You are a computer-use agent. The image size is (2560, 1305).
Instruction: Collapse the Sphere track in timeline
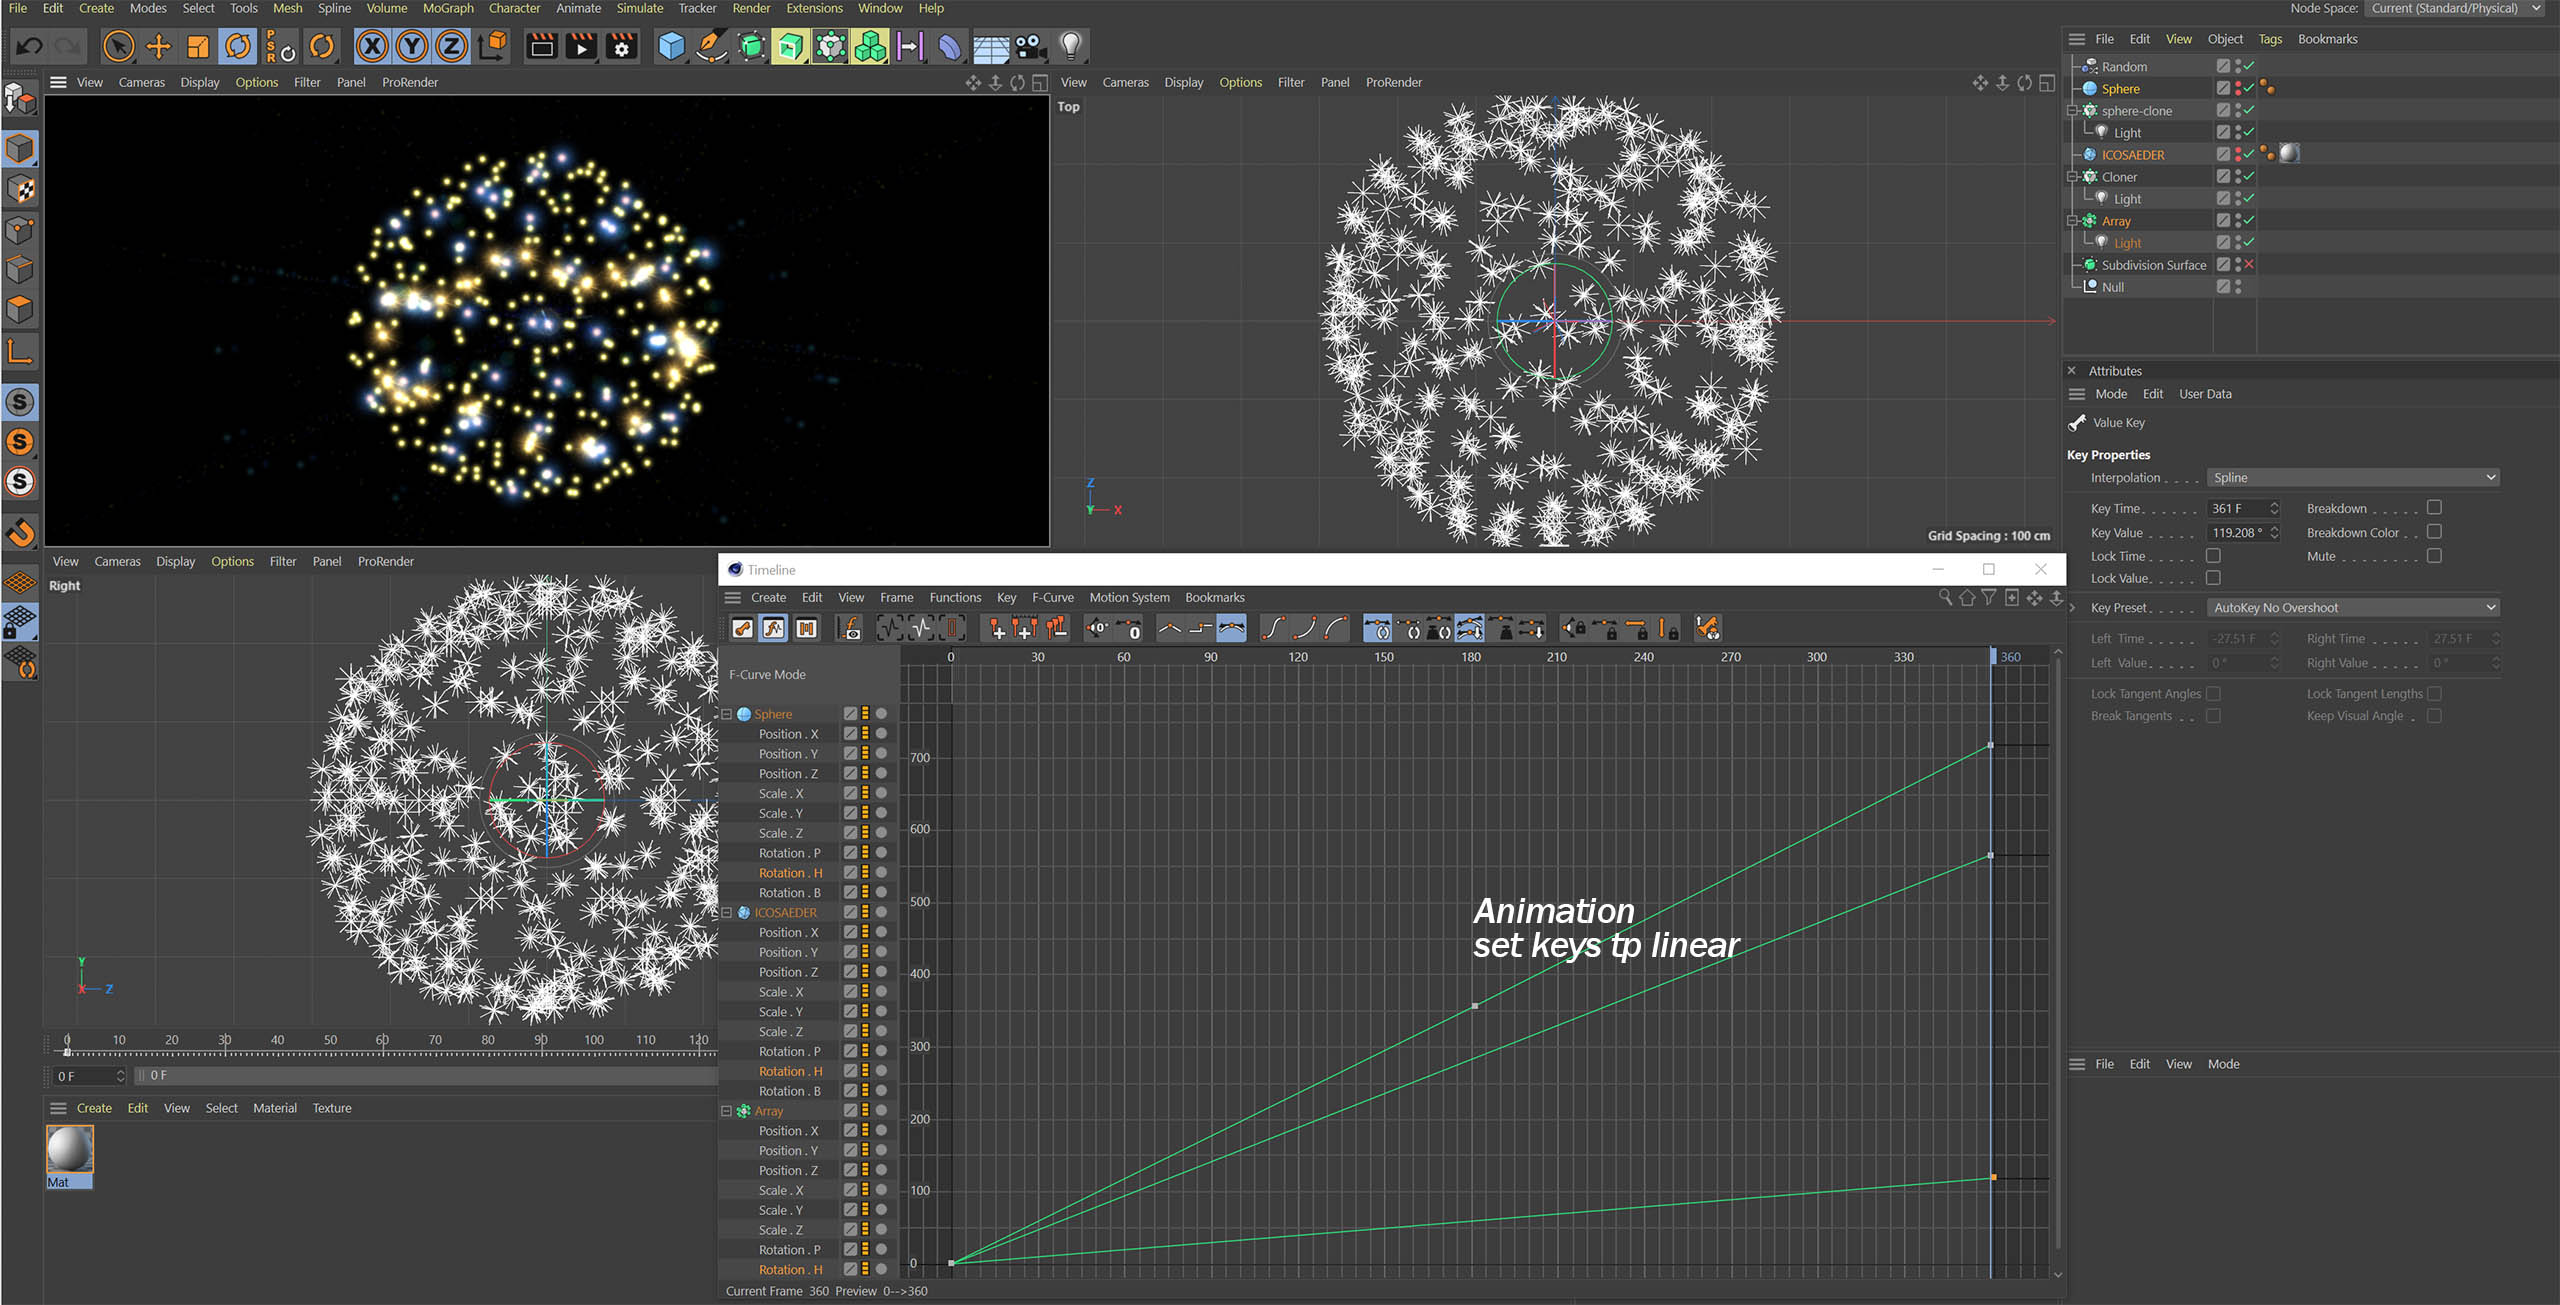click(727, 714)
